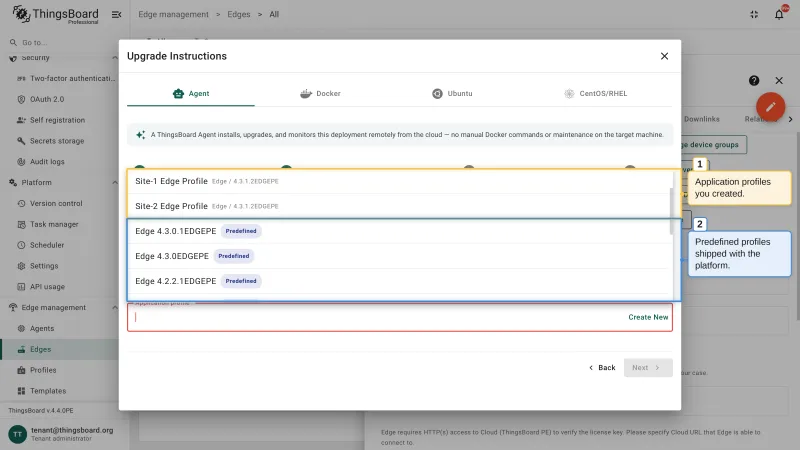Screen dimensions: 800x450
Task: Click the Scheduler clock icon
Action: click(21, 245)
